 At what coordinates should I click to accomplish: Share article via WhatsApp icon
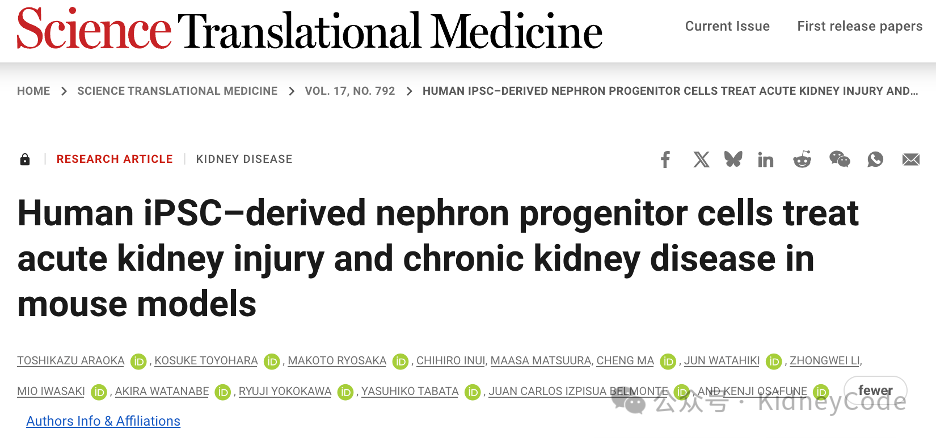pos(875,159)
